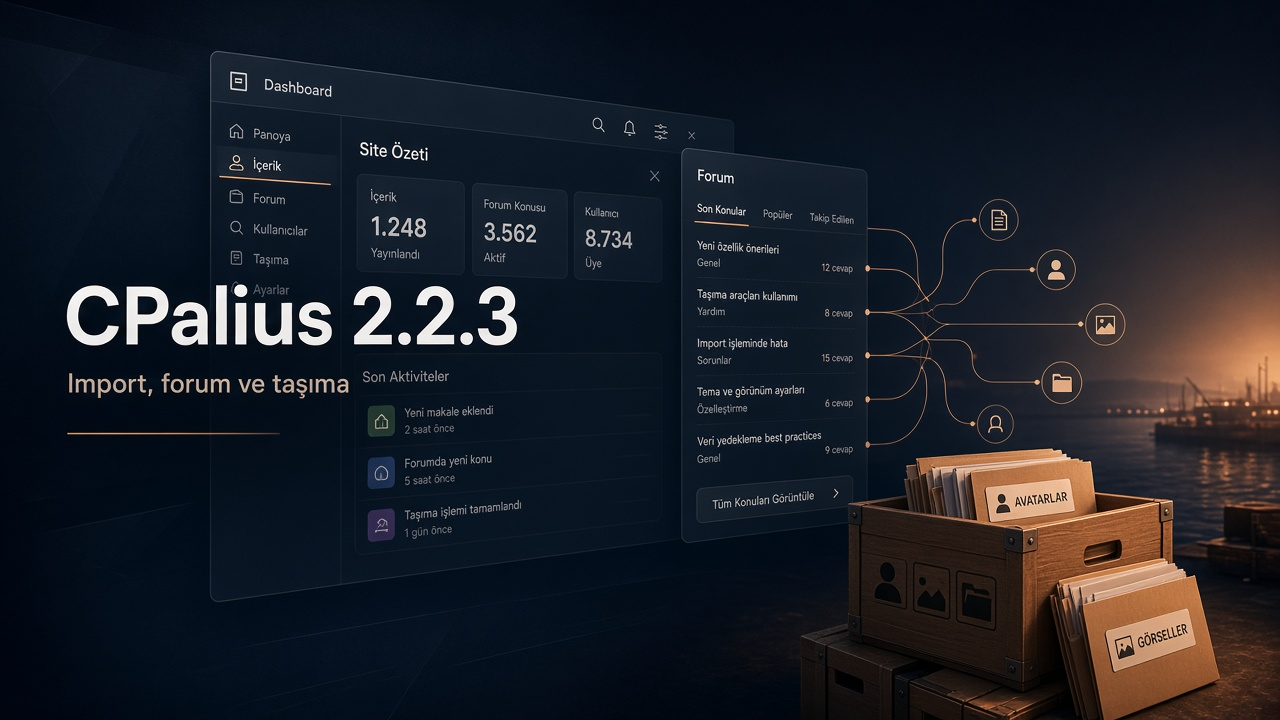The image size is (1280, 720).
Task: Open the İçerik 1.248 stat card
Action: (x=411, y=226)
